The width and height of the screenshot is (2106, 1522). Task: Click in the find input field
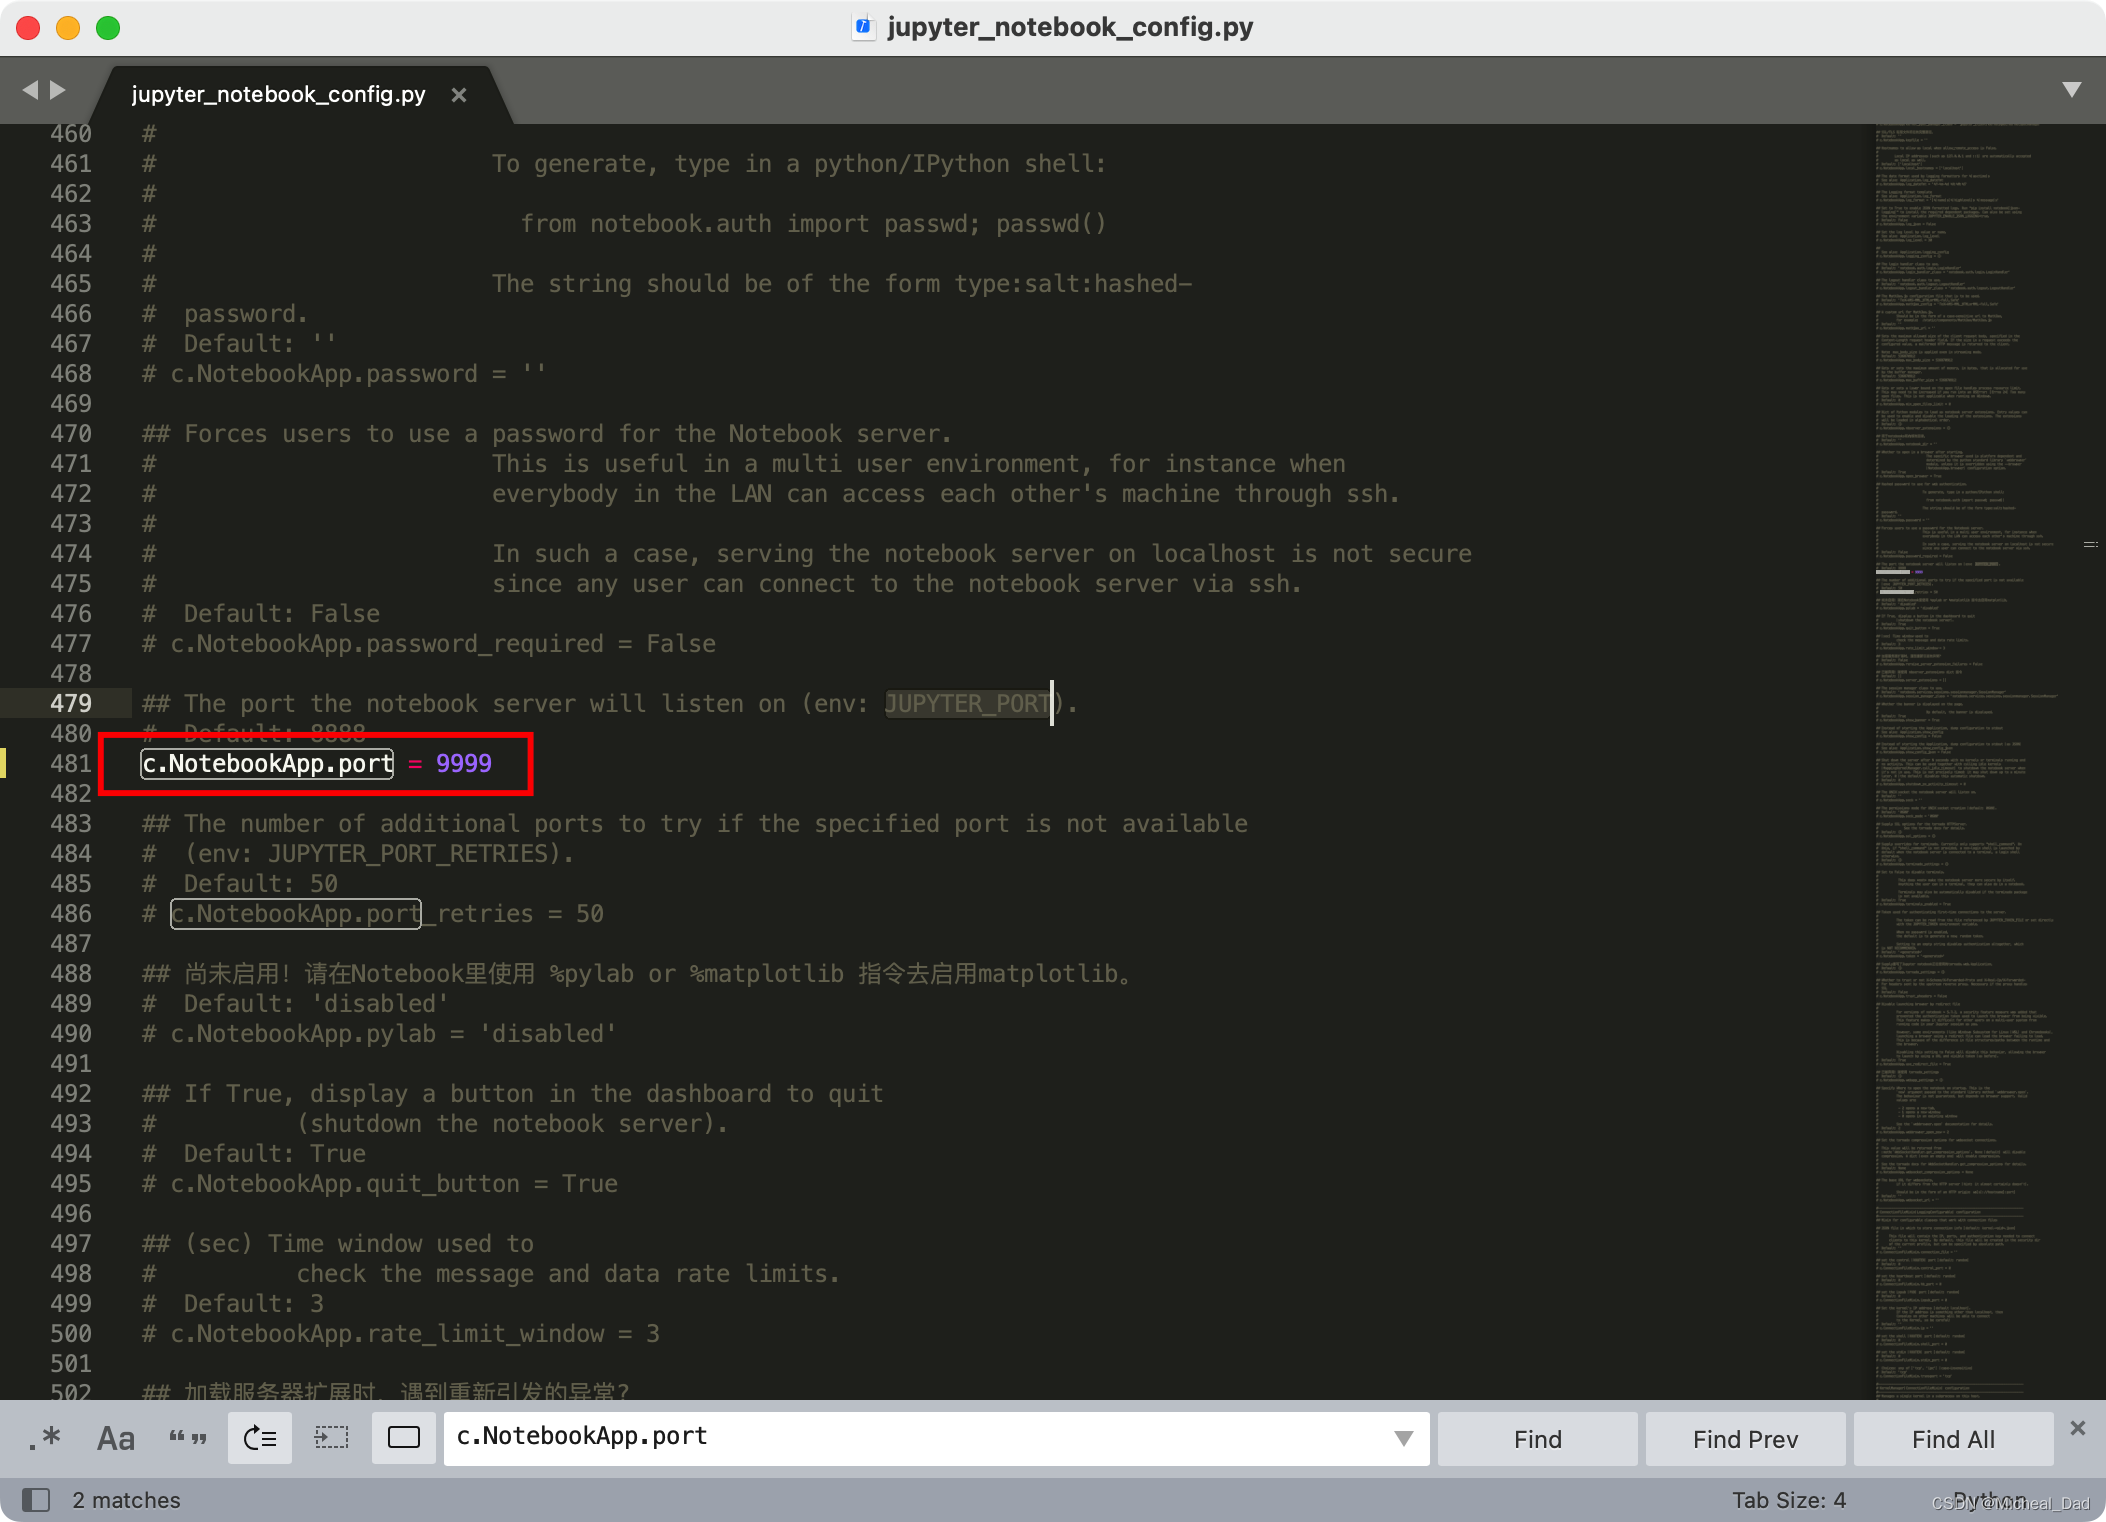900,1437
